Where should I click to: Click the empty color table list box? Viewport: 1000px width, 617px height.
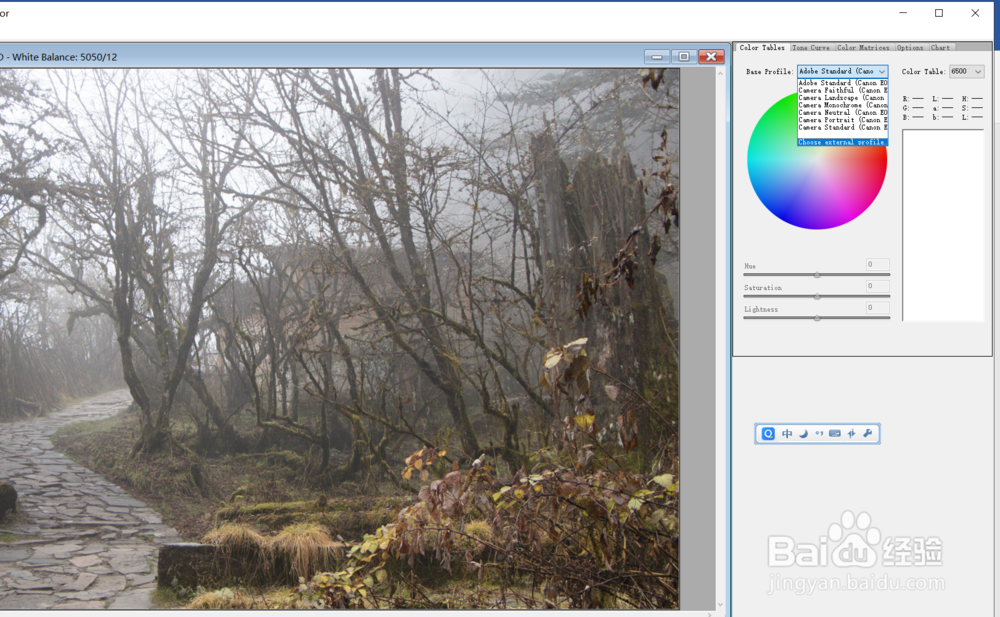943,225
